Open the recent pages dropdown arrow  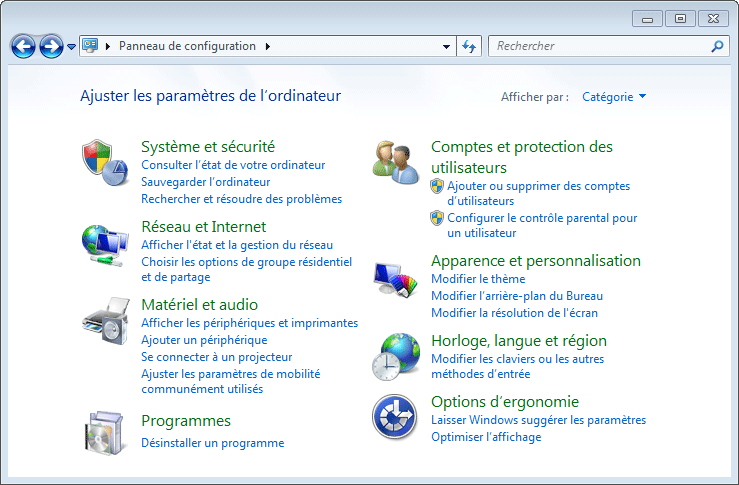pos(71,47)
